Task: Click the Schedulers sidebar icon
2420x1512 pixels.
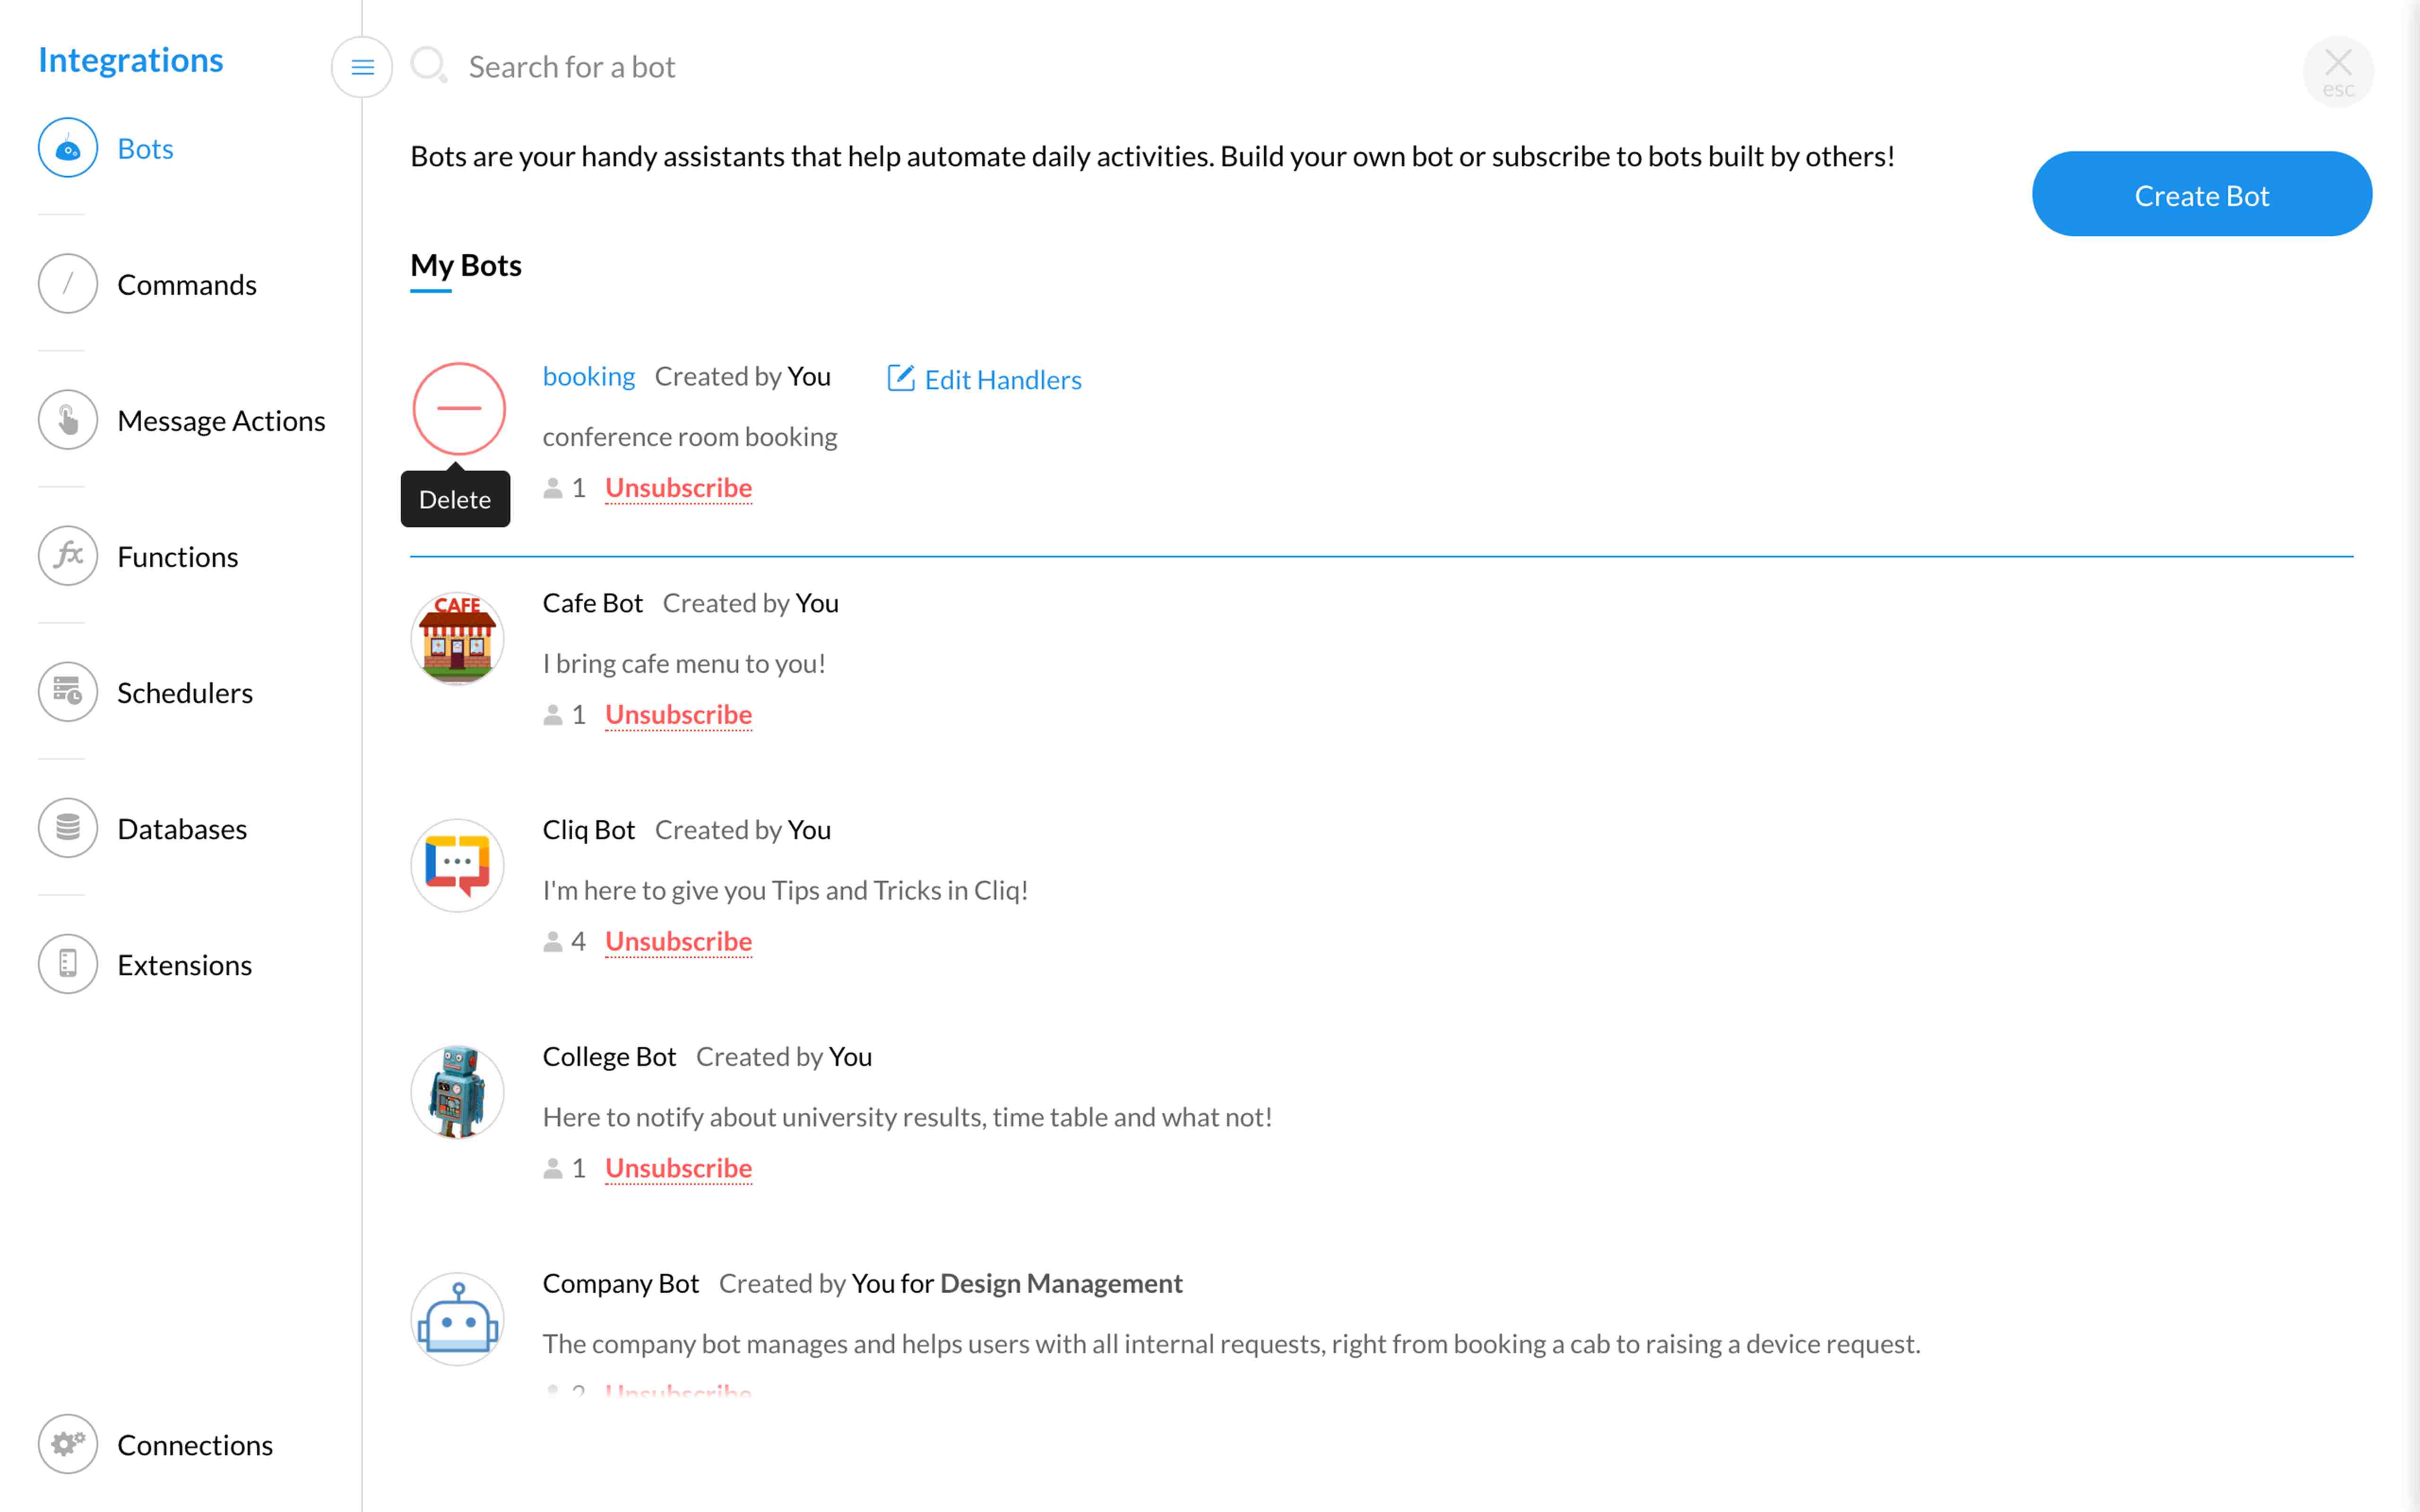Action: [68, 693]
